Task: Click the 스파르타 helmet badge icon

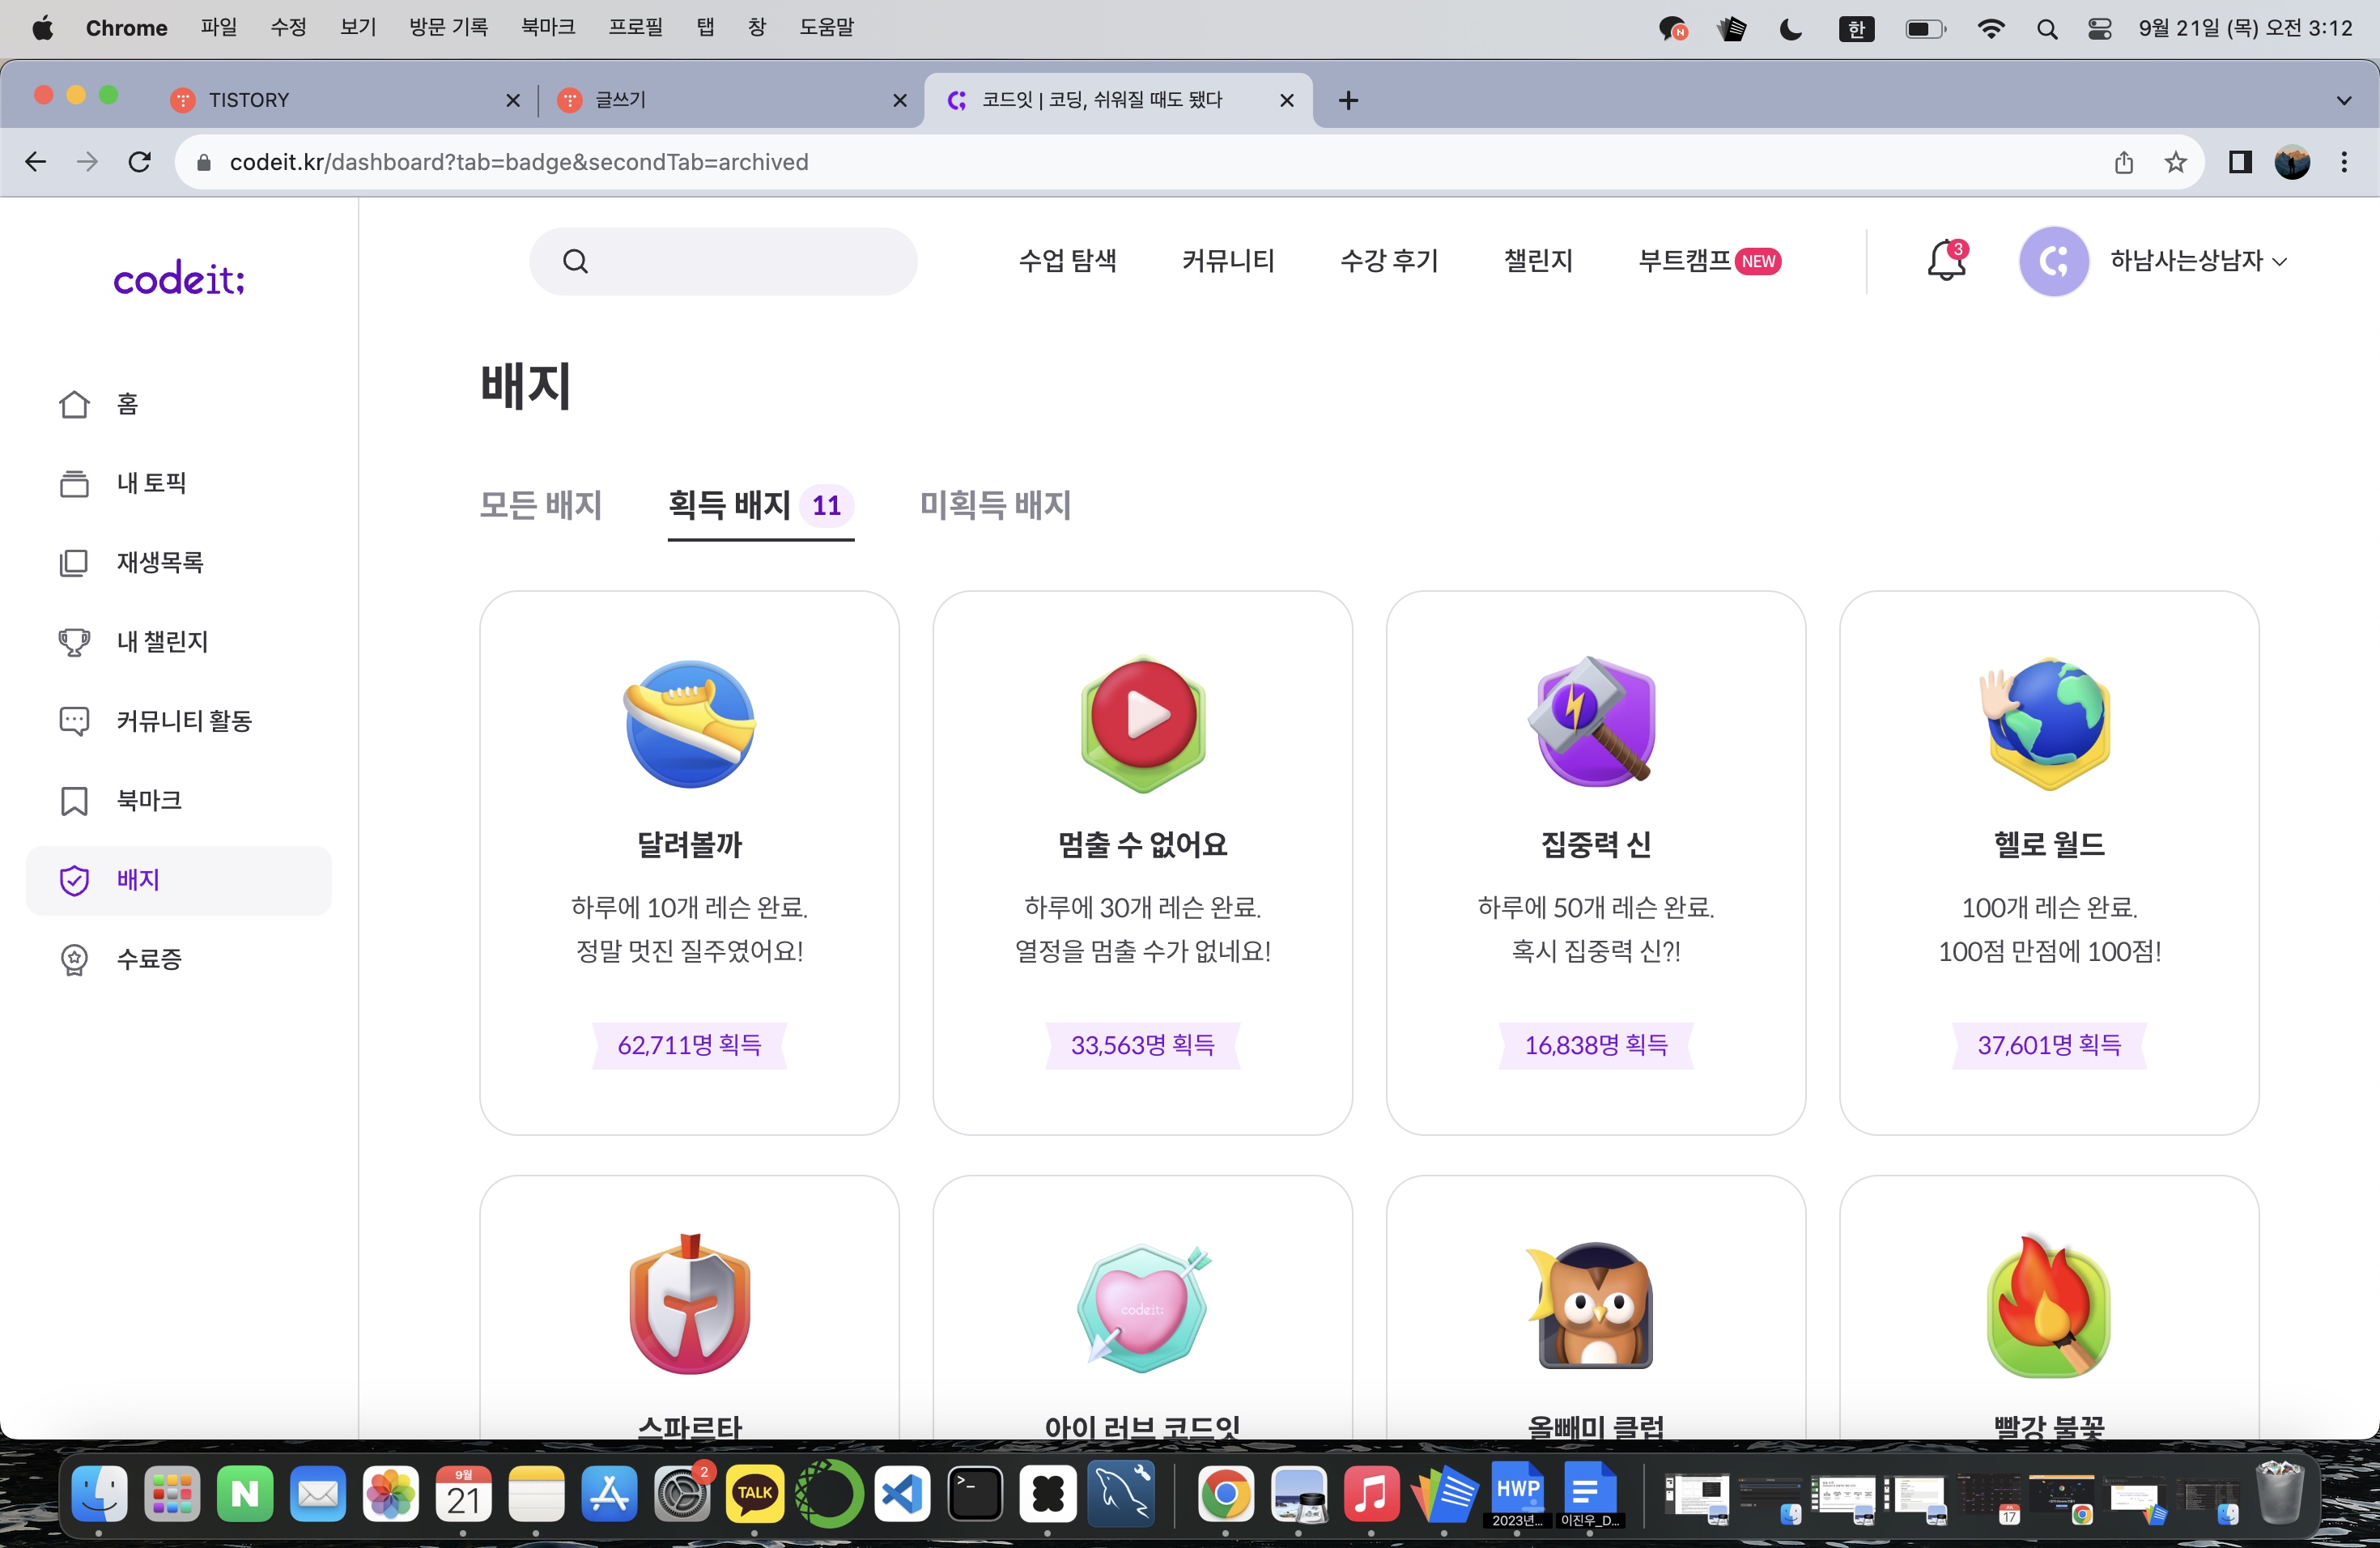Action: click(689, 1305)
